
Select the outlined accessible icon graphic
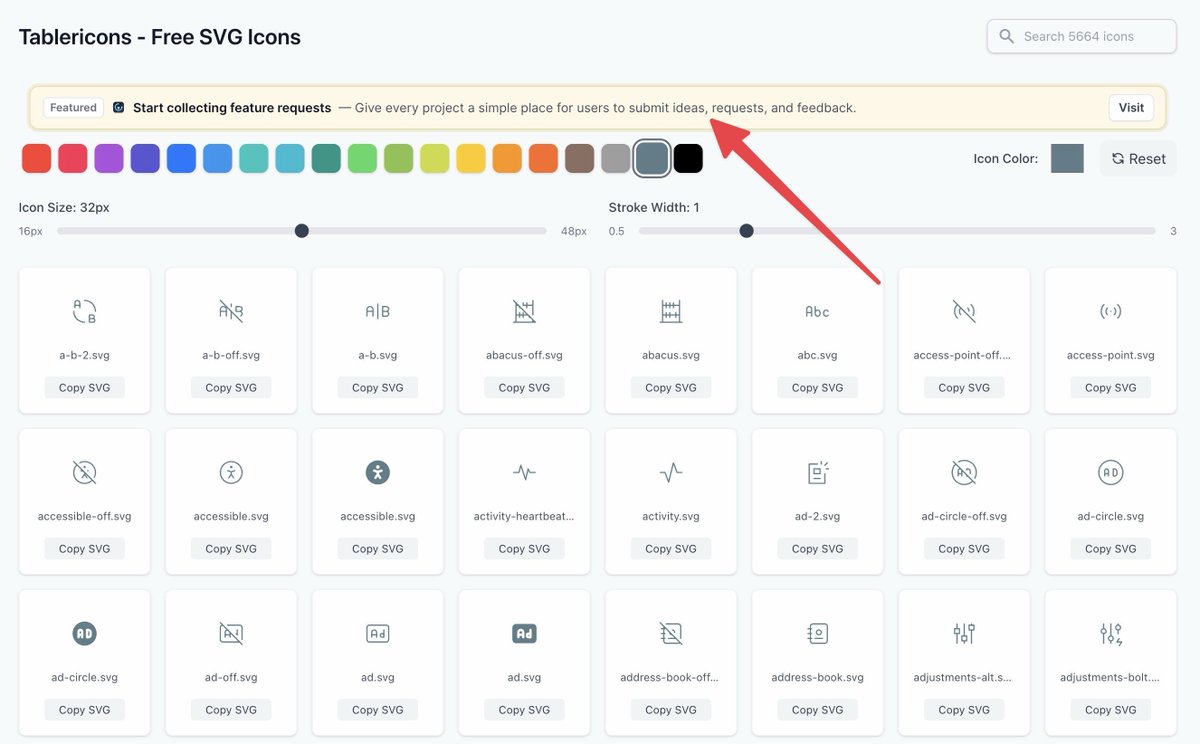click(231, 472)
